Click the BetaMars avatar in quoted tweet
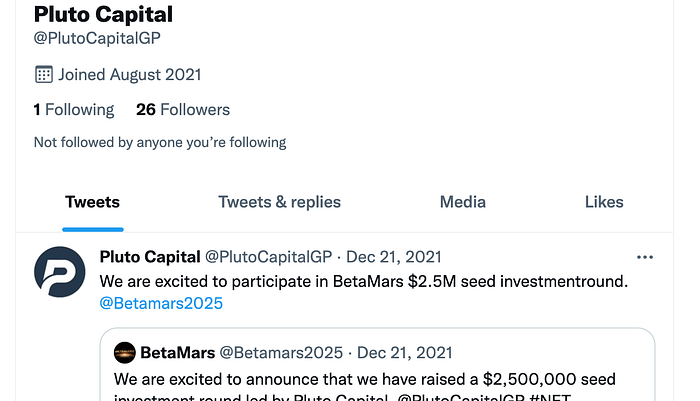700x401 pixels. 125,353
